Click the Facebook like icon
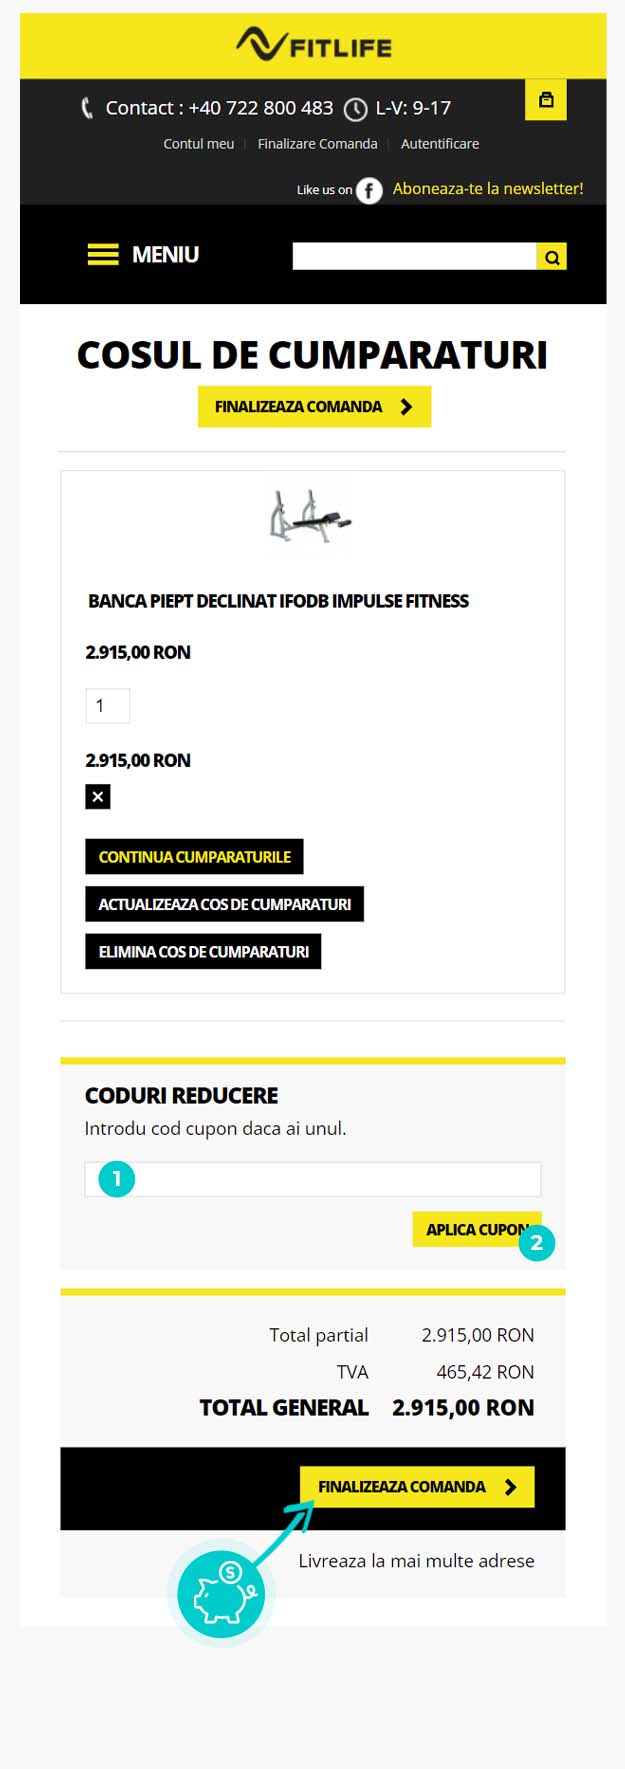 pyautogui.click(x=369, y=190)
